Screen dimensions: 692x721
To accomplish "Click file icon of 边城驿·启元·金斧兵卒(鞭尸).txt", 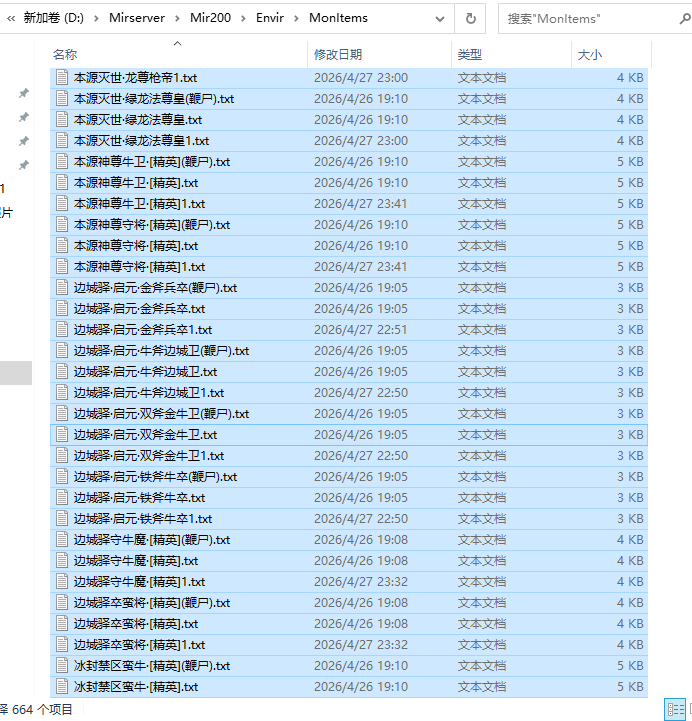I will pyautogui.click(x=62, y=287).
